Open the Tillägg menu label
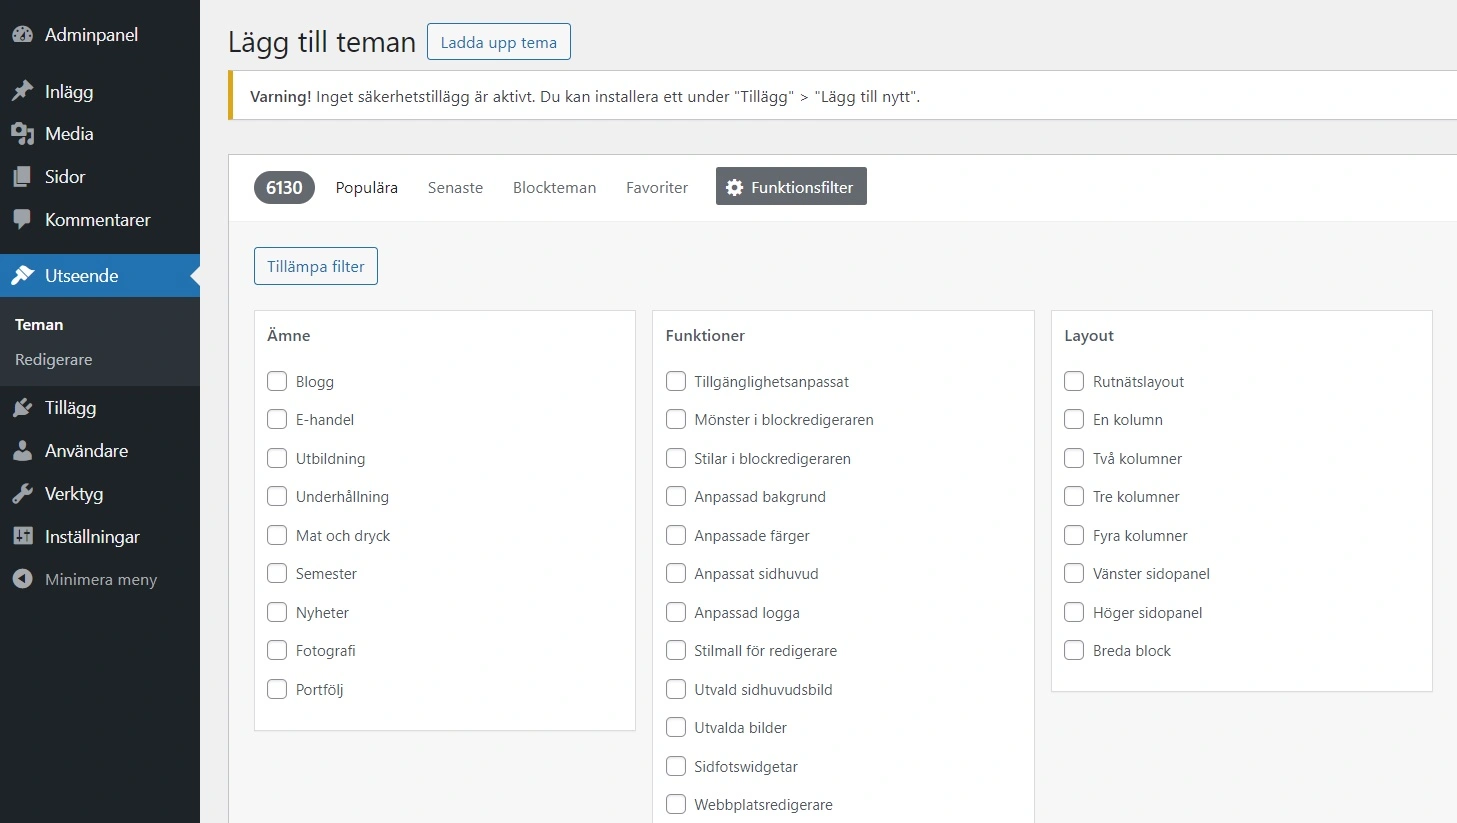This screenshot has width=1457, height=823. (70, 408)
